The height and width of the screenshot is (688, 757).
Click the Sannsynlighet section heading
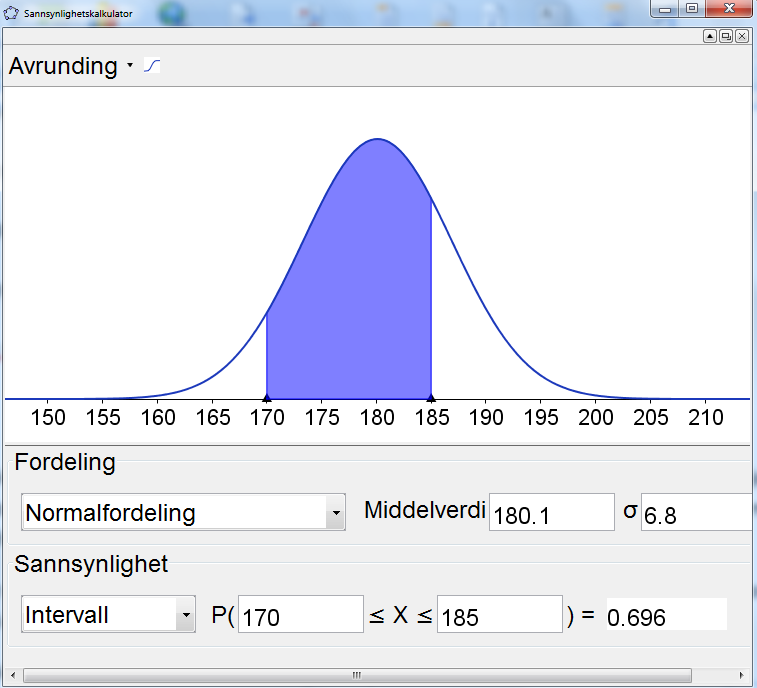pos(91,565)
